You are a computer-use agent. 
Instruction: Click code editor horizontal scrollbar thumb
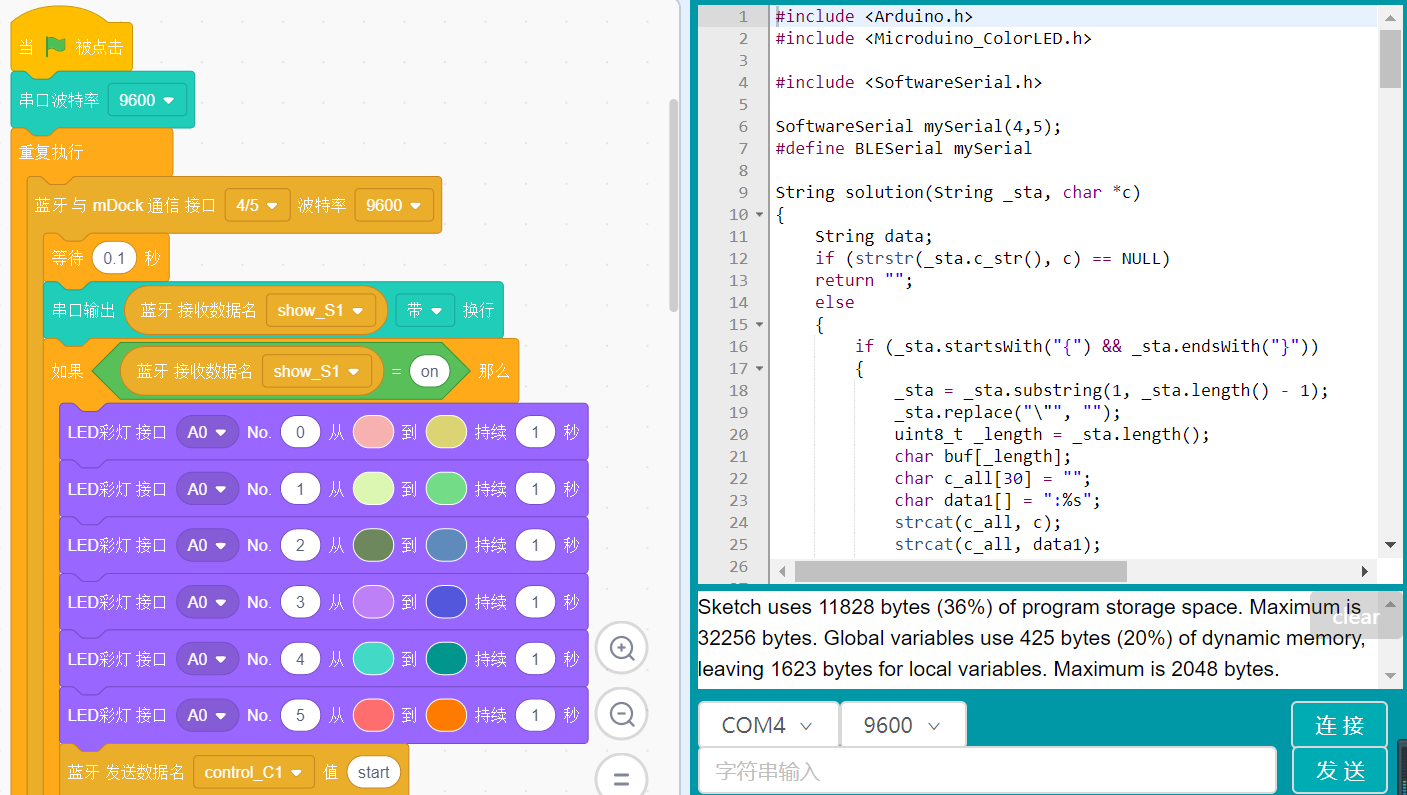coord(960,571)
